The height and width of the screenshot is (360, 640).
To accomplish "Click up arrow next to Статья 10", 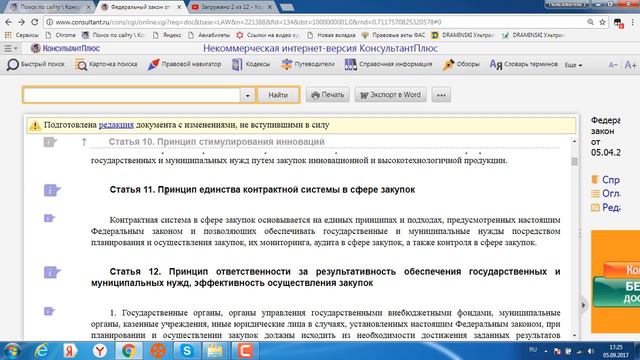I will pyautogui.click(x=84, y=142).
